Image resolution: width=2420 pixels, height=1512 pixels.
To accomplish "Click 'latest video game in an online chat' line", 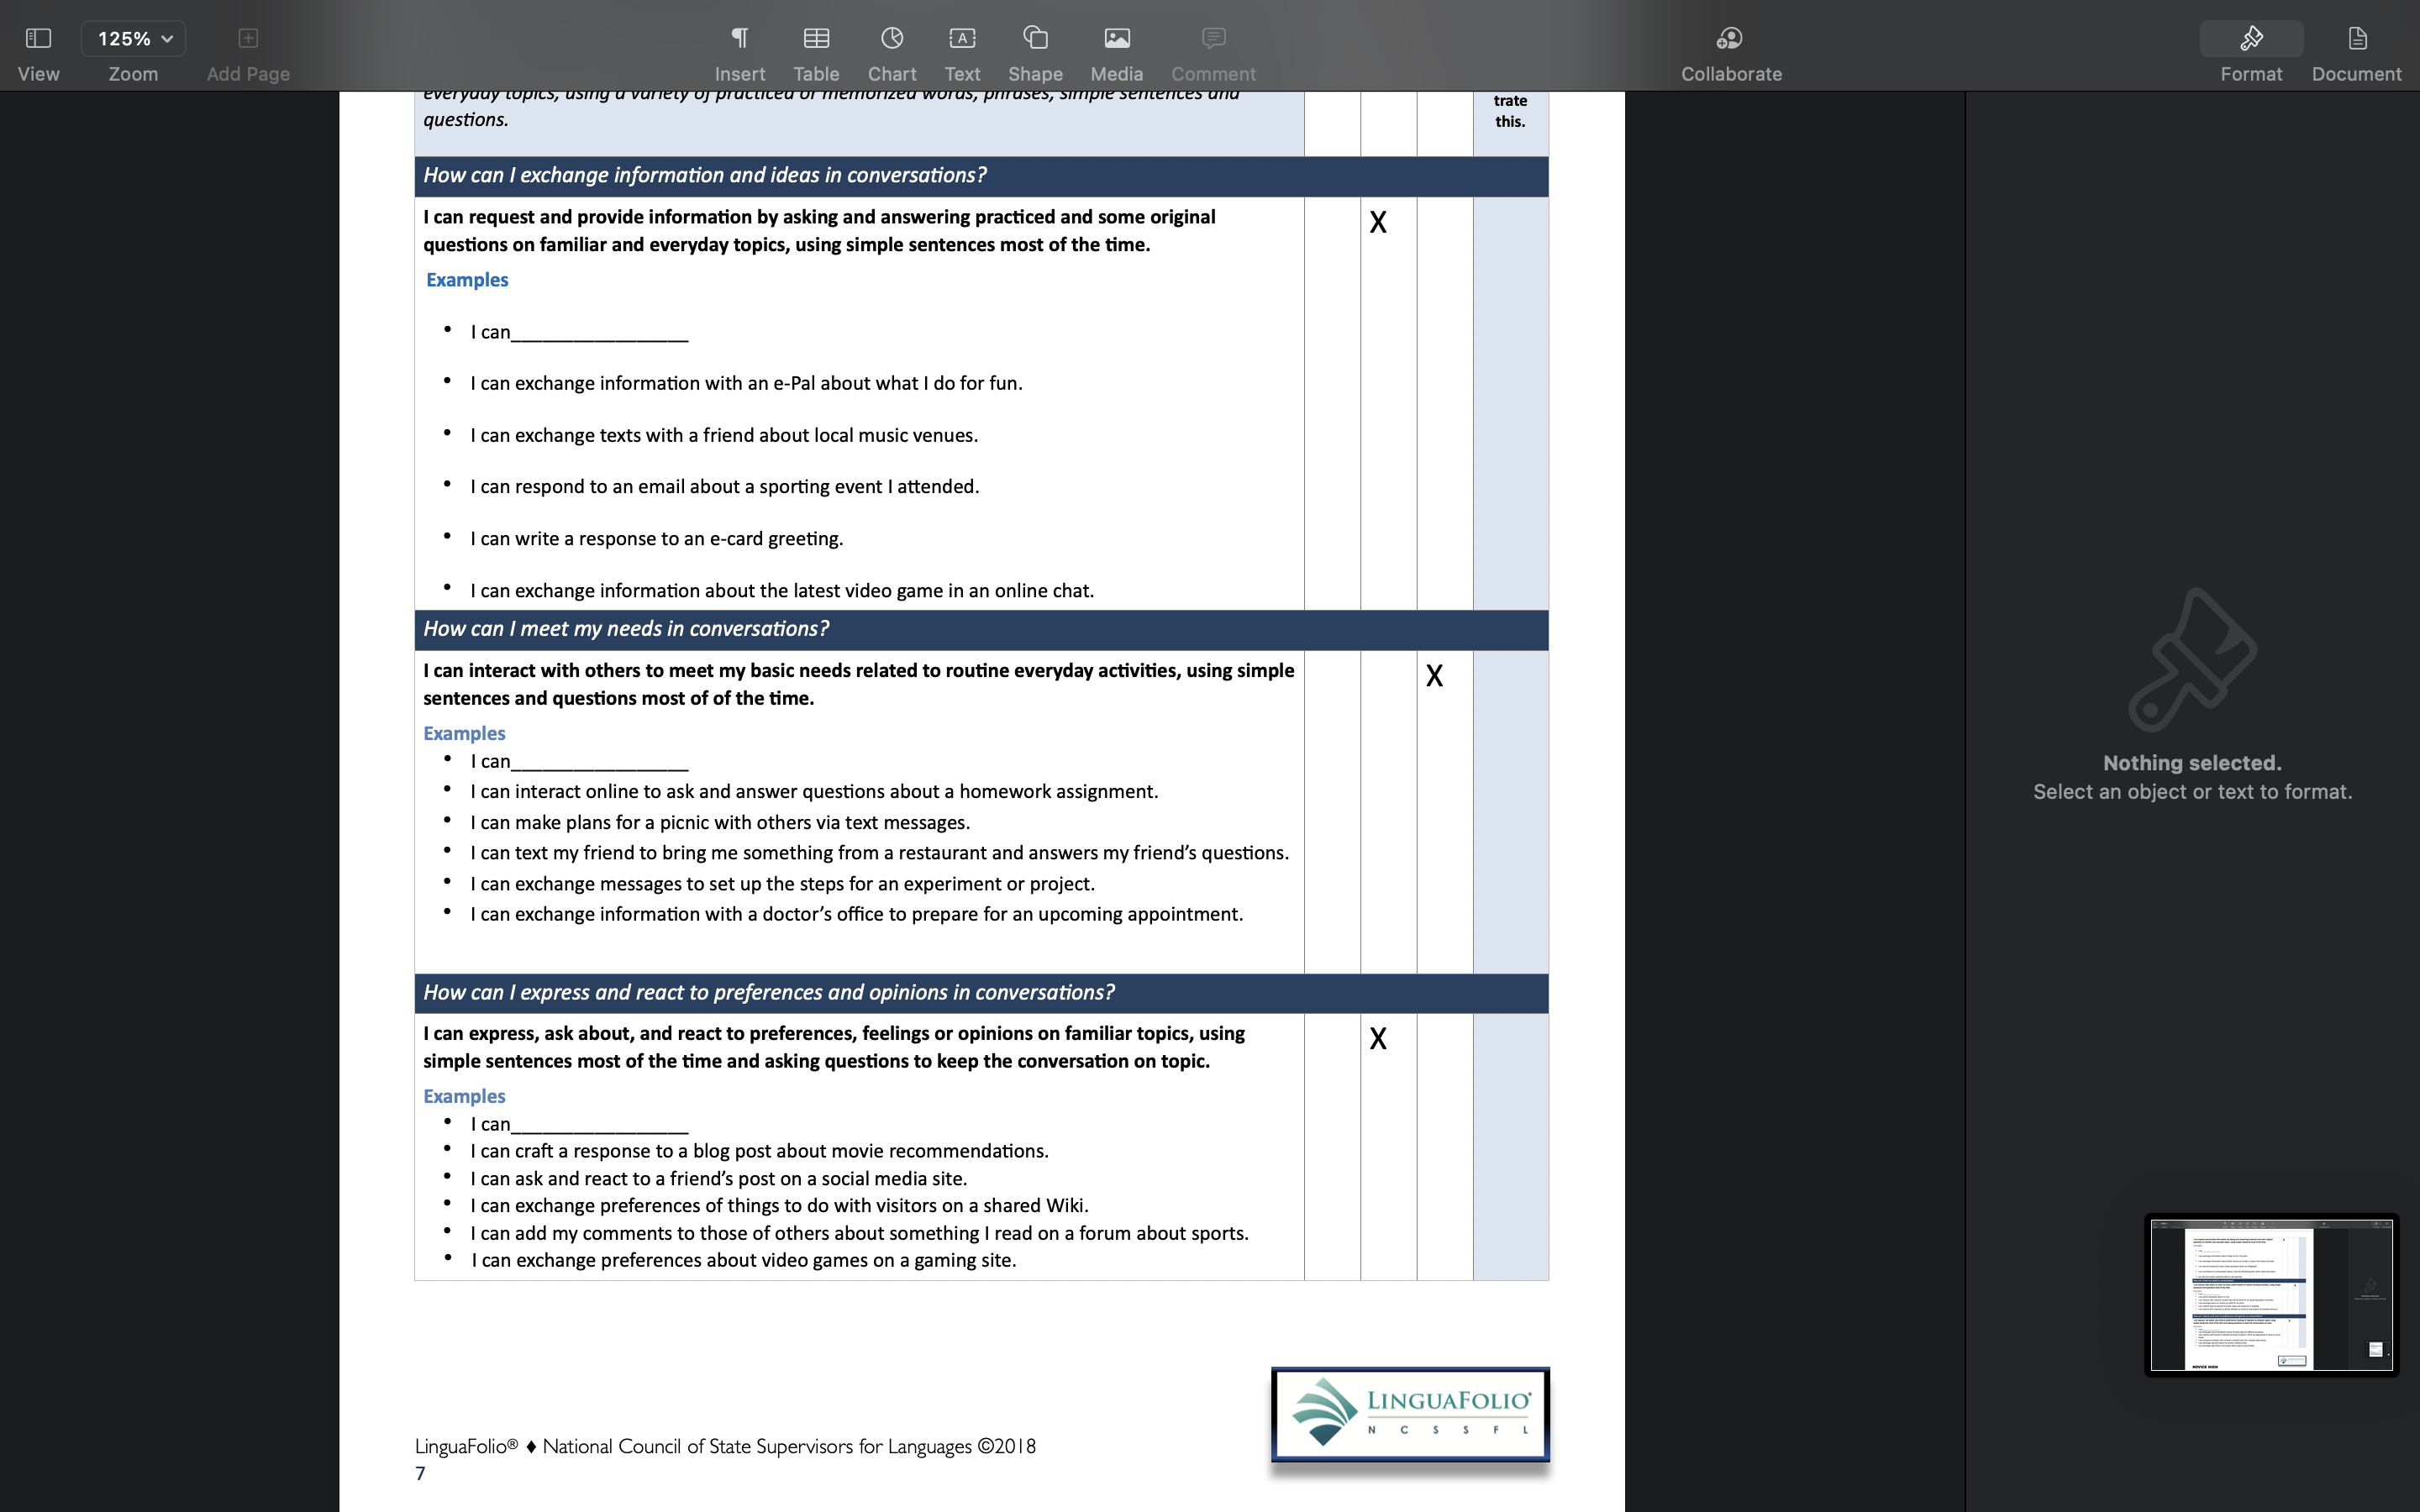I will (782, 590).
